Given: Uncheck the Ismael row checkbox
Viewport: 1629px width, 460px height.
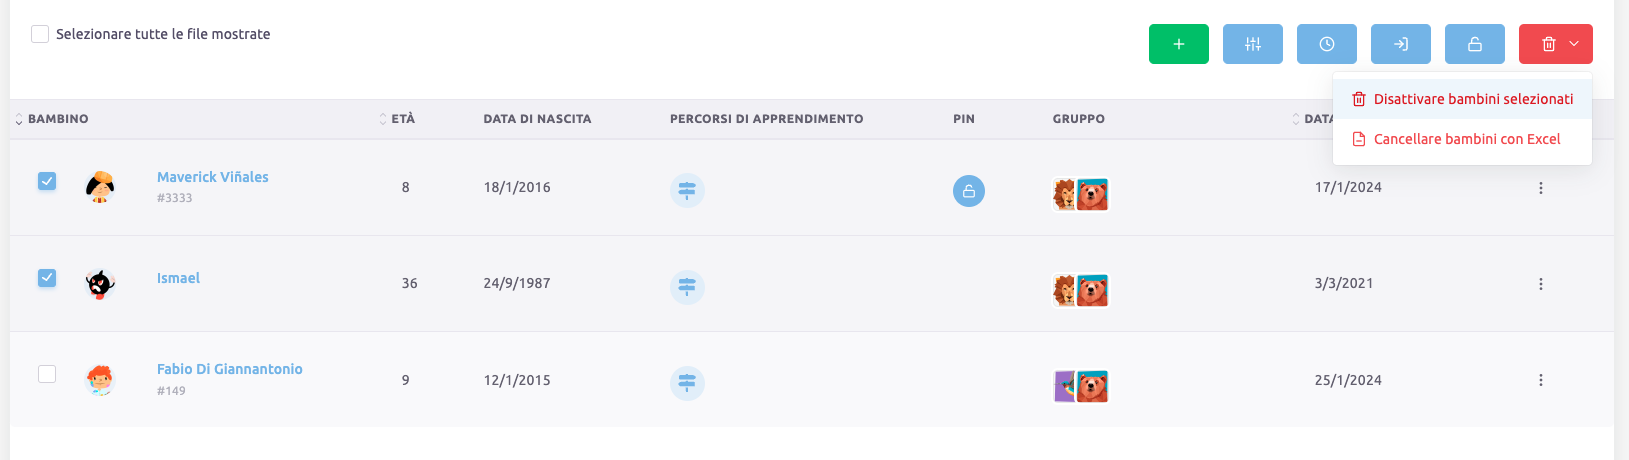Looking at the screenshot, I should pos(47,278).
